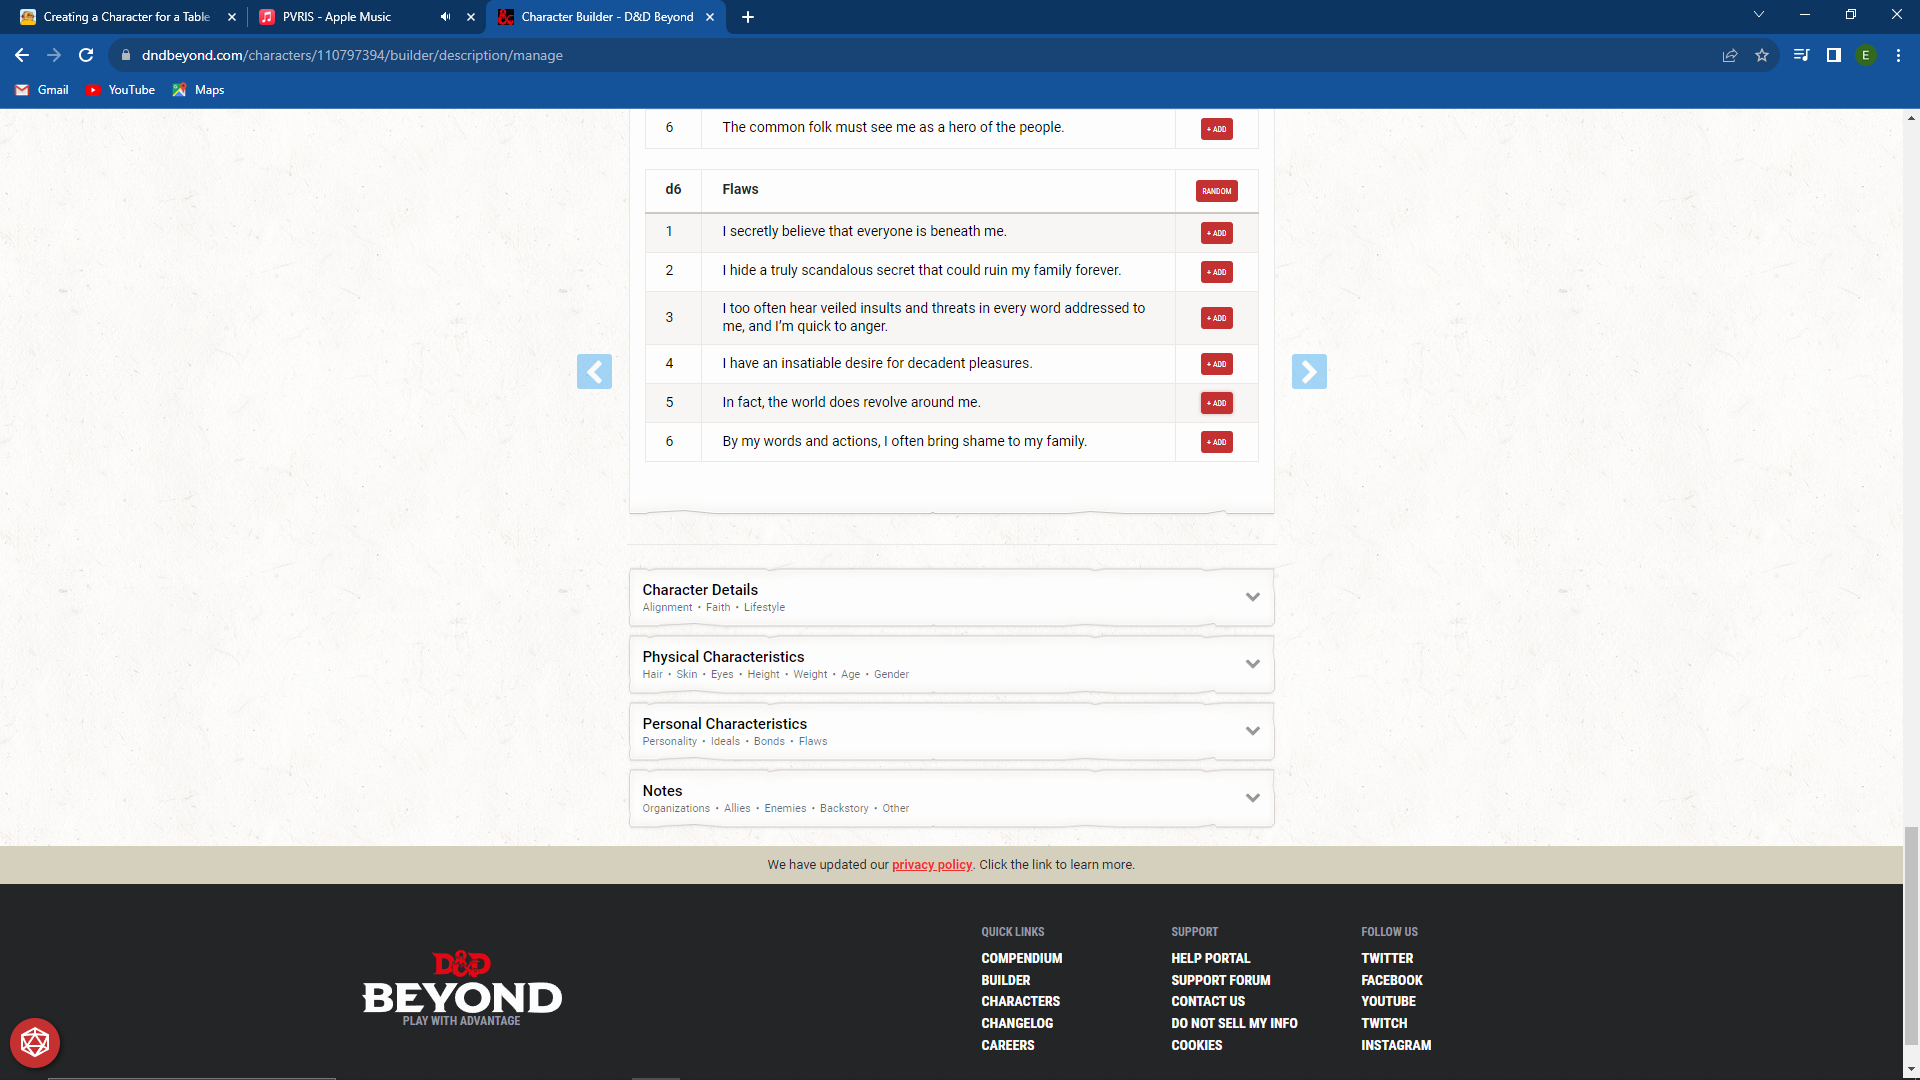This screenshot has height=1080, width=1920.
Task: Open the privacy policy link
Action: pos(932,864)
